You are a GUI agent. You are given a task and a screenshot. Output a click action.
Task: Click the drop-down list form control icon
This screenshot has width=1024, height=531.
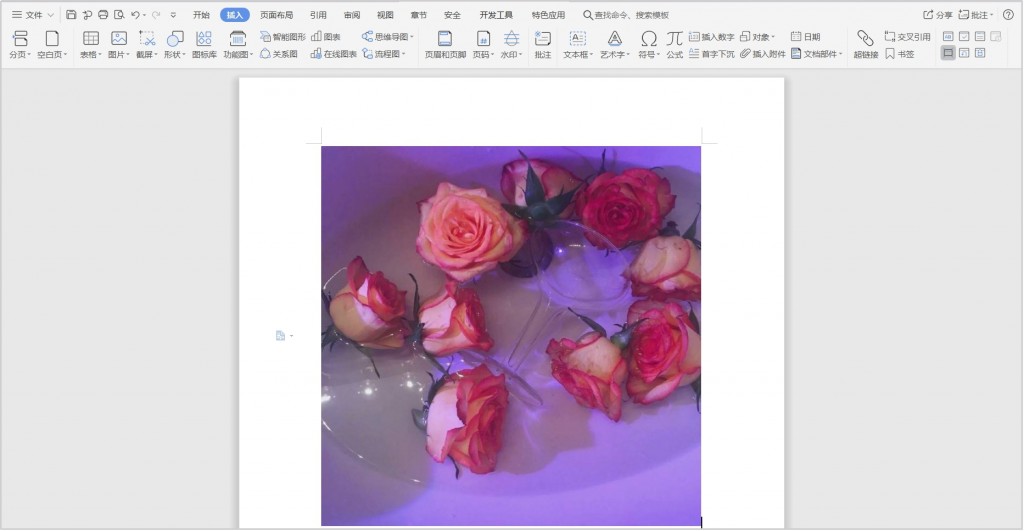(980, 37)
